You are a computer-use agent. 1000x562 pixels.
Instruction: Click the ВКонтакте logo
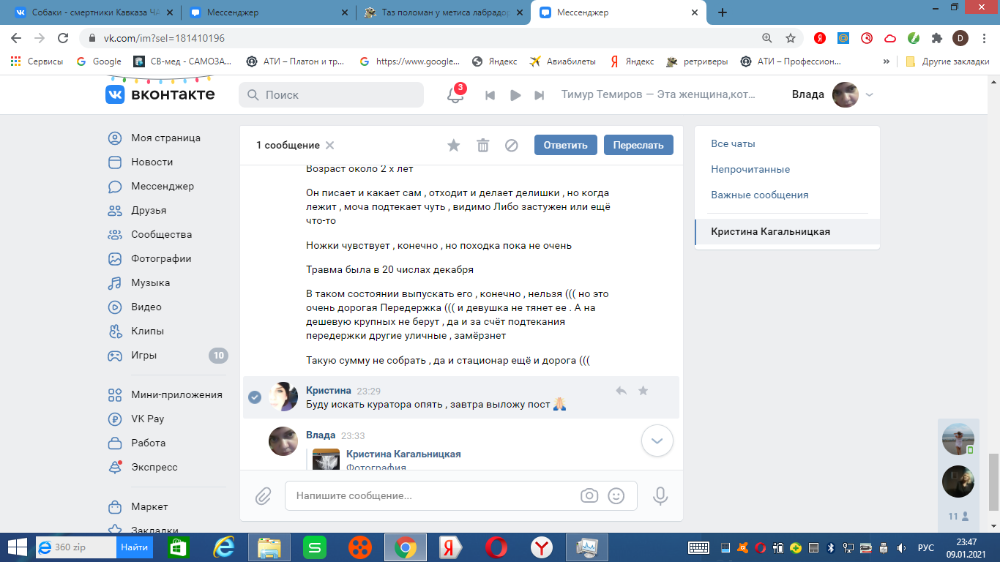[x=161, y=94]
